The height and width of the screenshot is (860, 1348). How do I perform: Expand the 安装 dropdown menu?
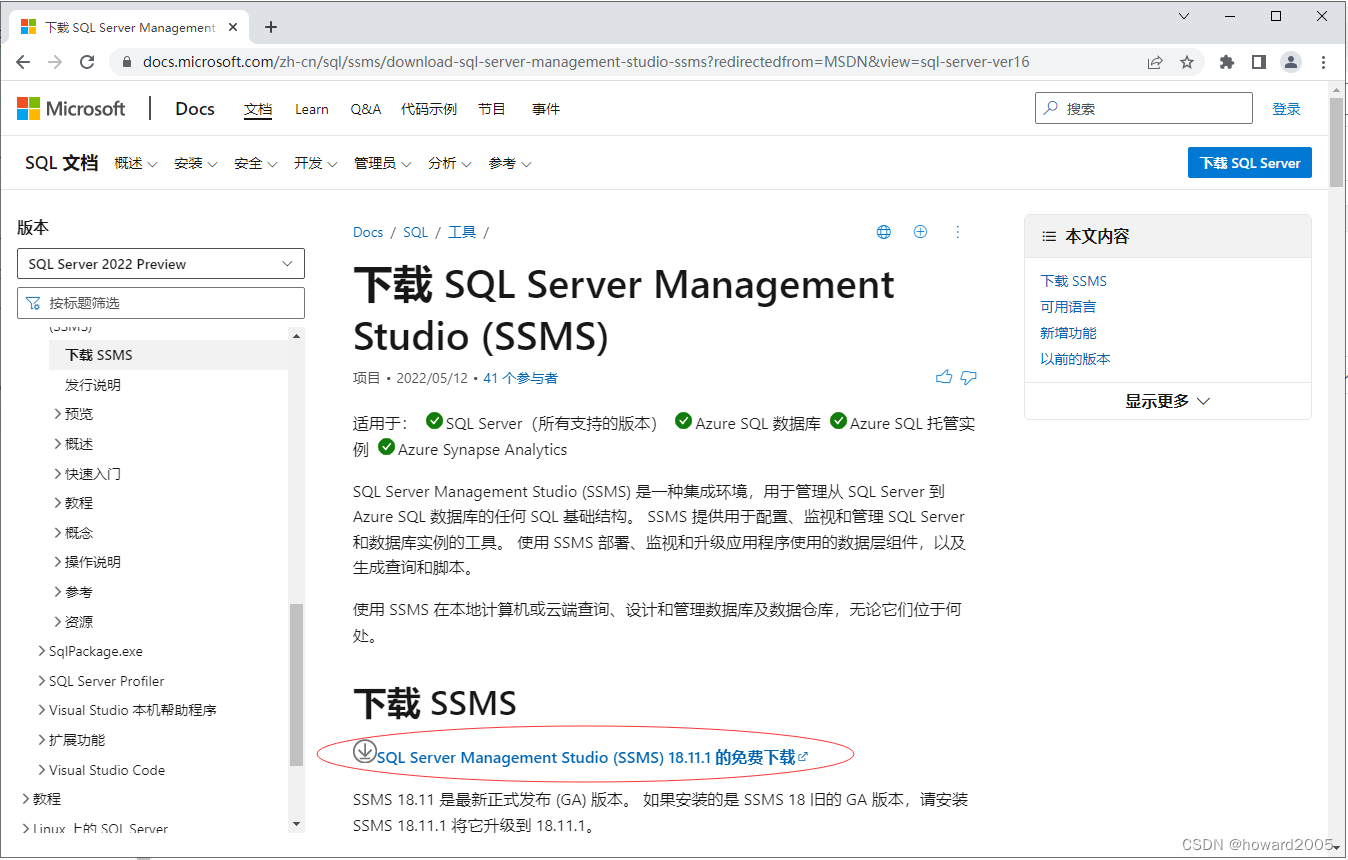[196, 163]
